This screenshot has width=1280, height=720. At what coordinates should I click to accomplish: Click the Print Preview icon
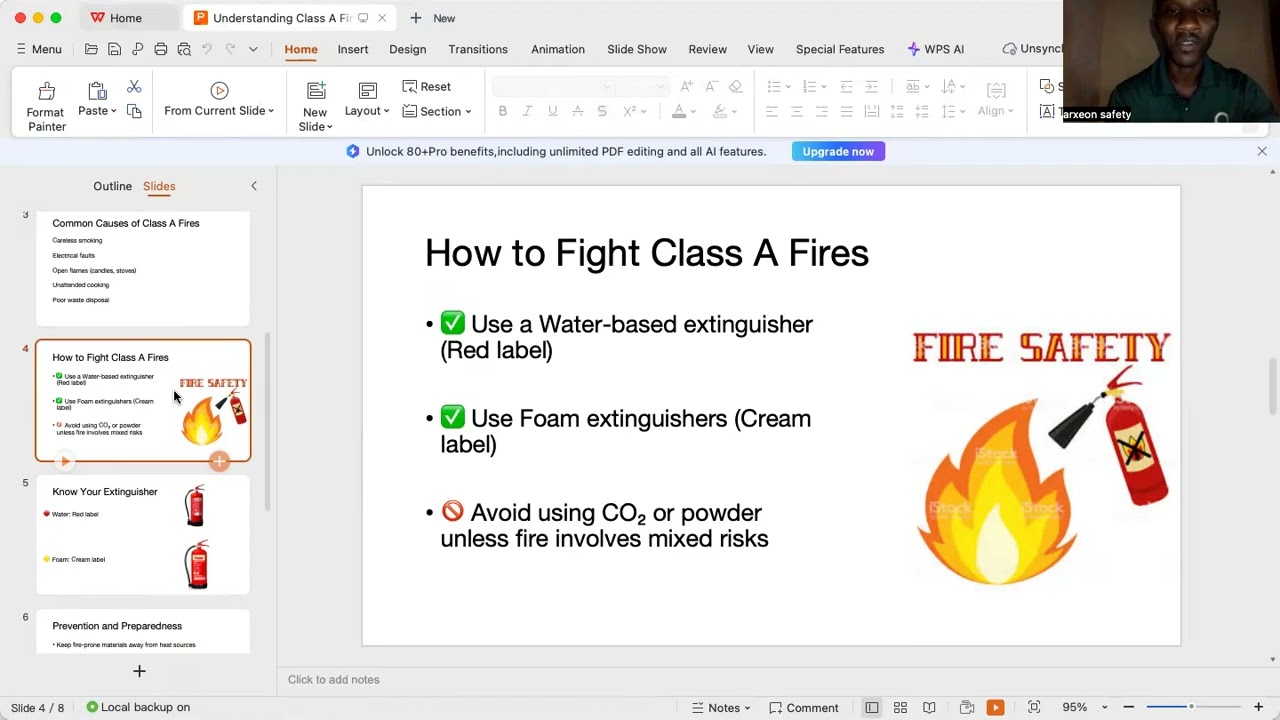pos(184,49)
